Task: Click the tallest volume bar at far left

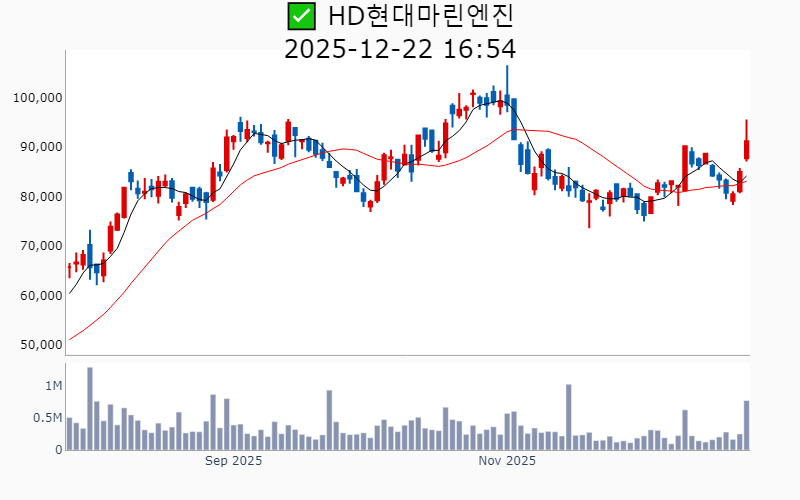Action: (89, 410)
